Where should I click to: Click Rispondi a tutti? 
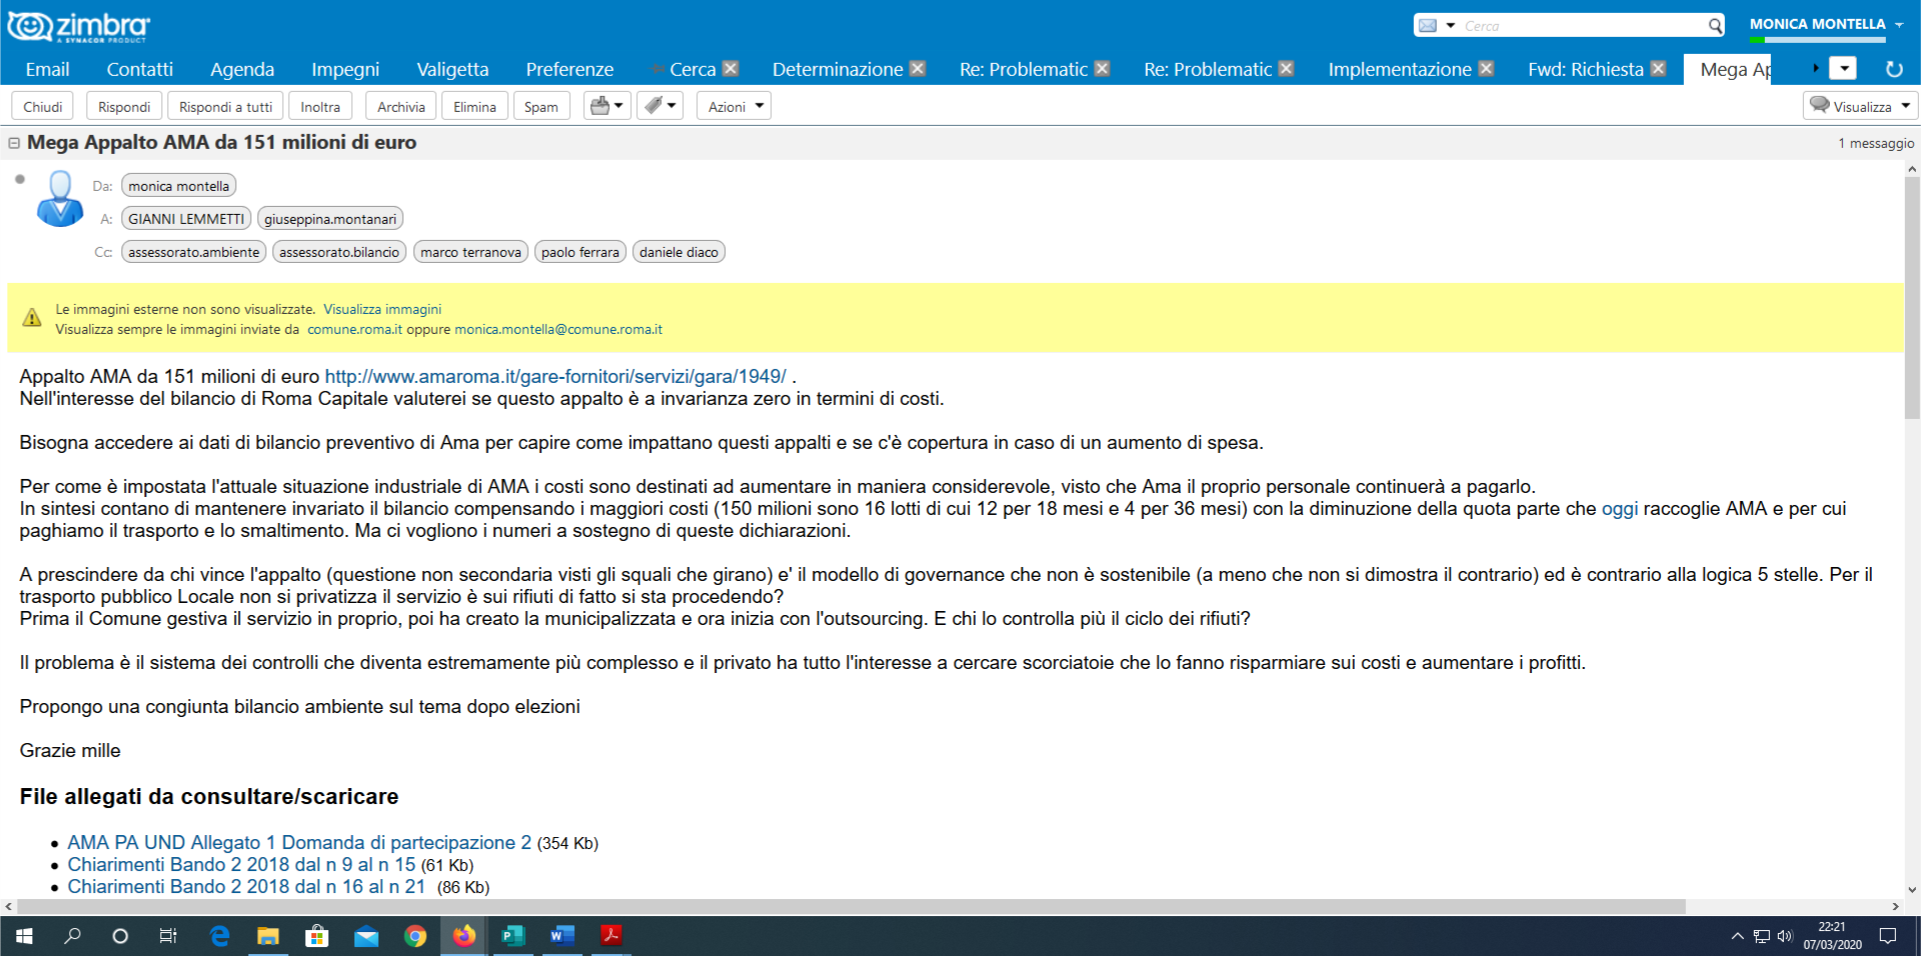point(225,106)
